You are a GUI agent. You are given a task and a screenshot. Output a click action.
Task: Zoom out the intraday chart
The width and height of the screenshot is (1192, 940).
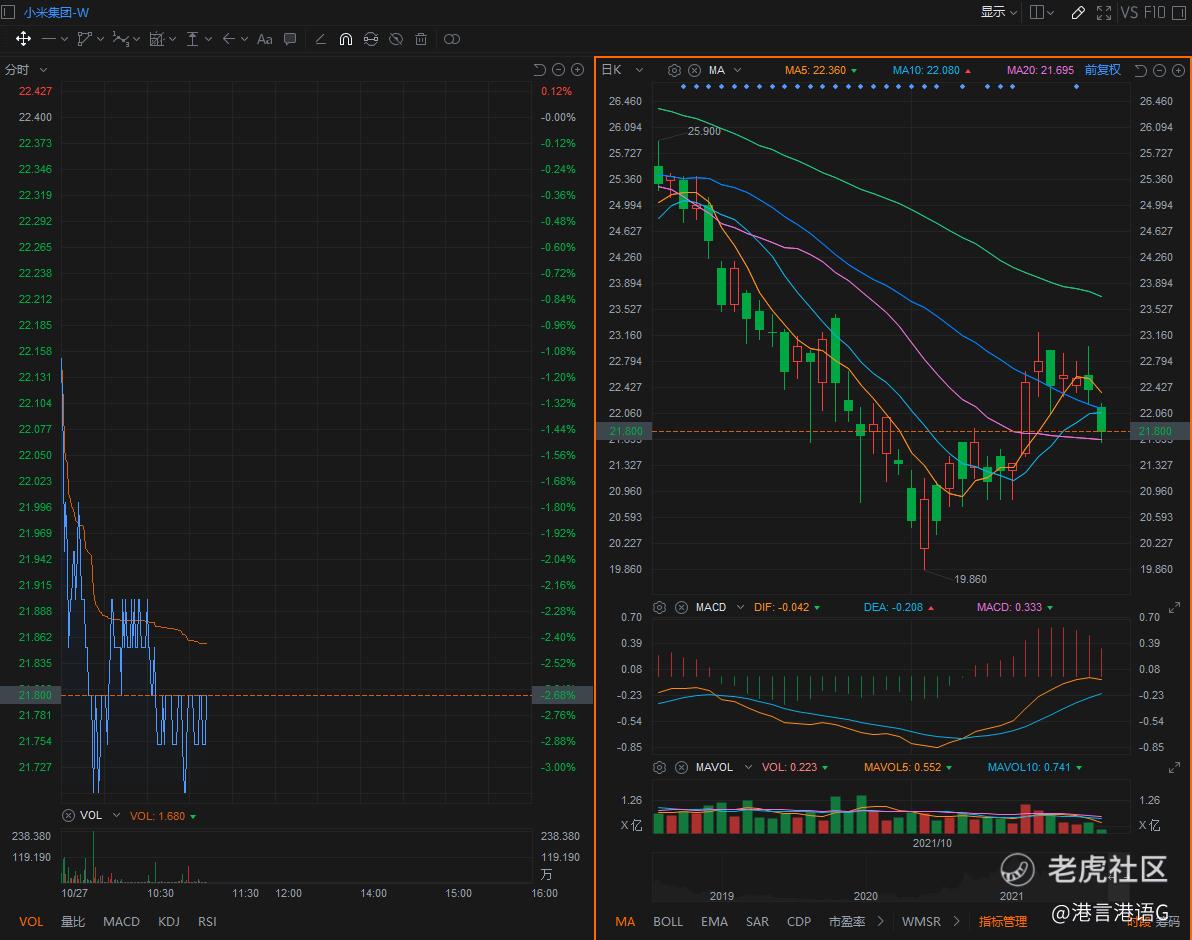(x=558, y=70)
